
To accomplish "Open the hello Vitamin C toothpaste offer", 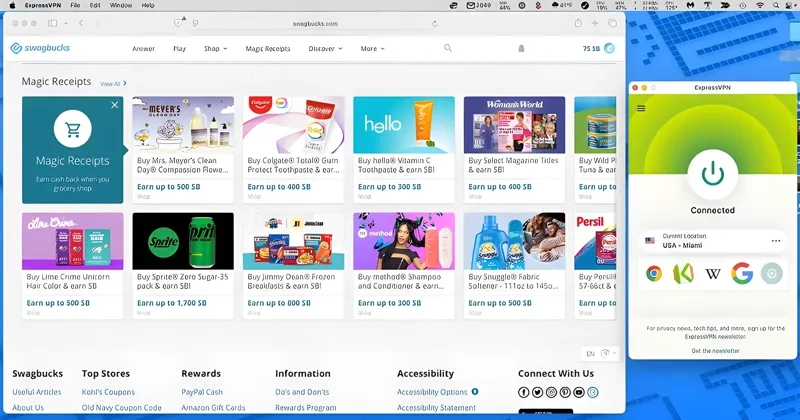I will pos(404,150).
